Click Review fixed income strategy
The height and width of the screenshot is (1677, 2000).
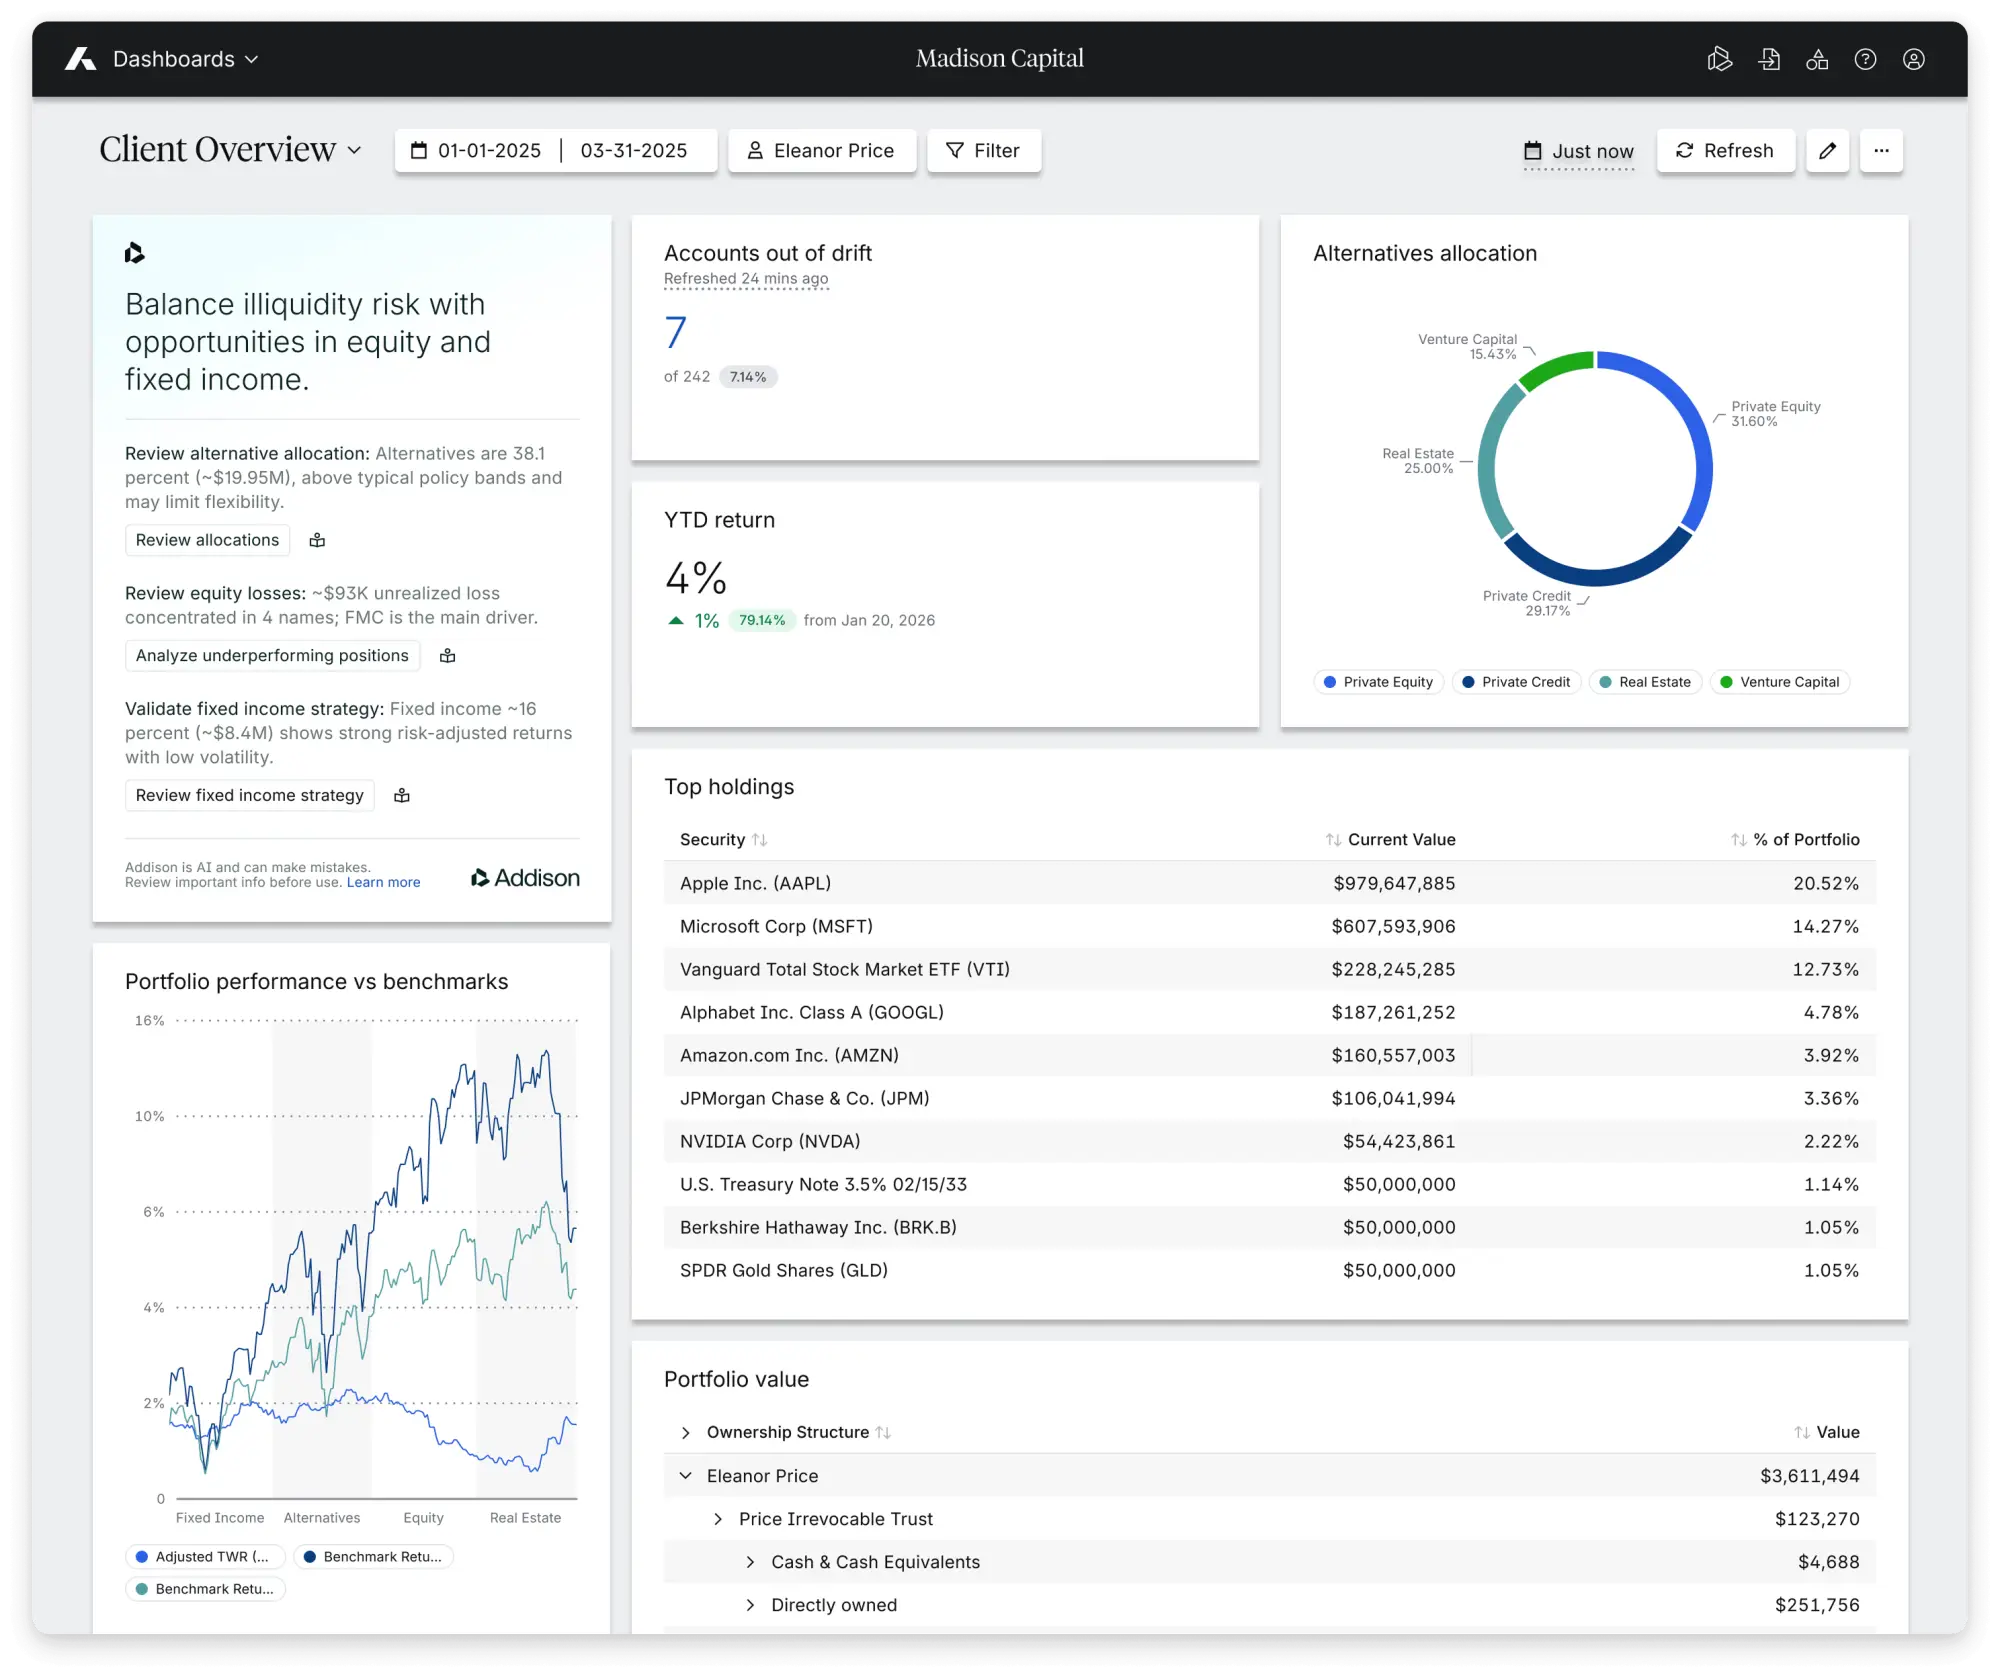point(250,796)
